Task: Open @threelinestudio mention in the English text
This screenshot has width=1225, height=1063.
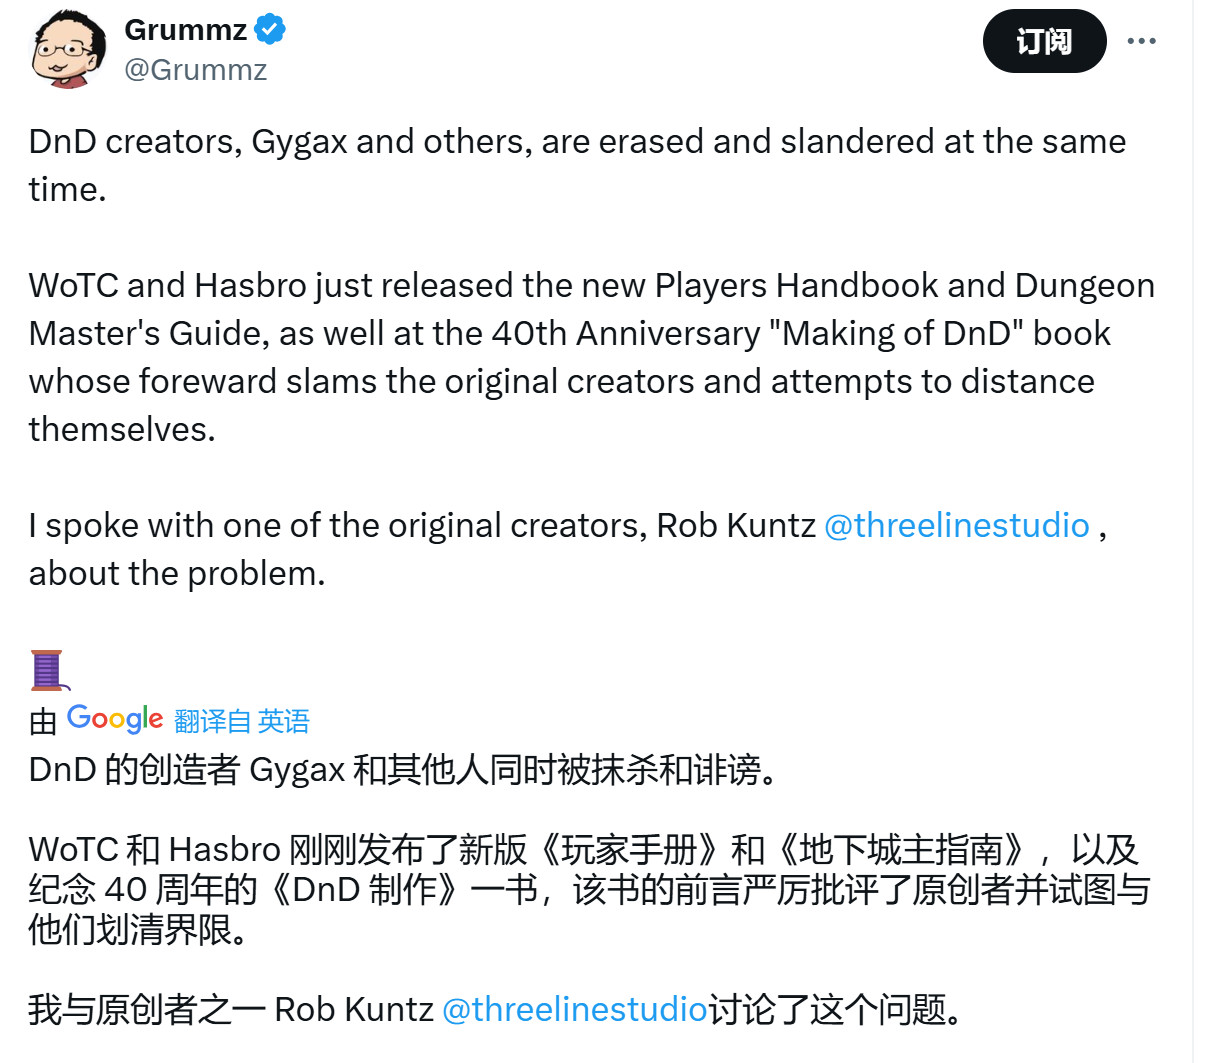Action: pyautogui.click(x=956, y=525)
